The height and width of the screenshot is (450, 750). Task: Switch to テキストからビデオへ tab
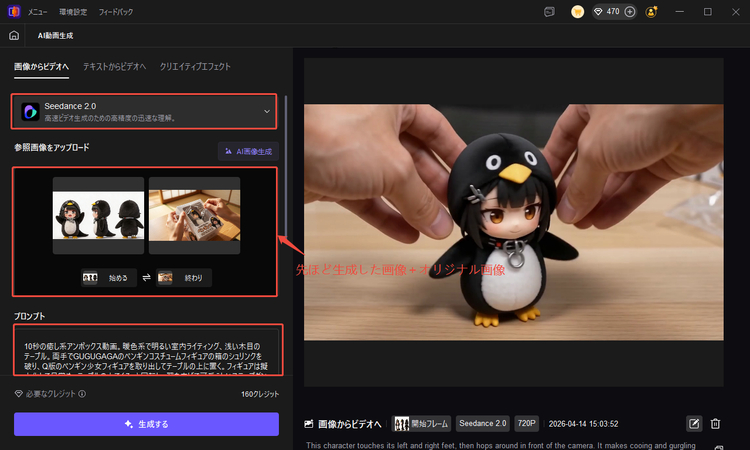coord(114,66)
